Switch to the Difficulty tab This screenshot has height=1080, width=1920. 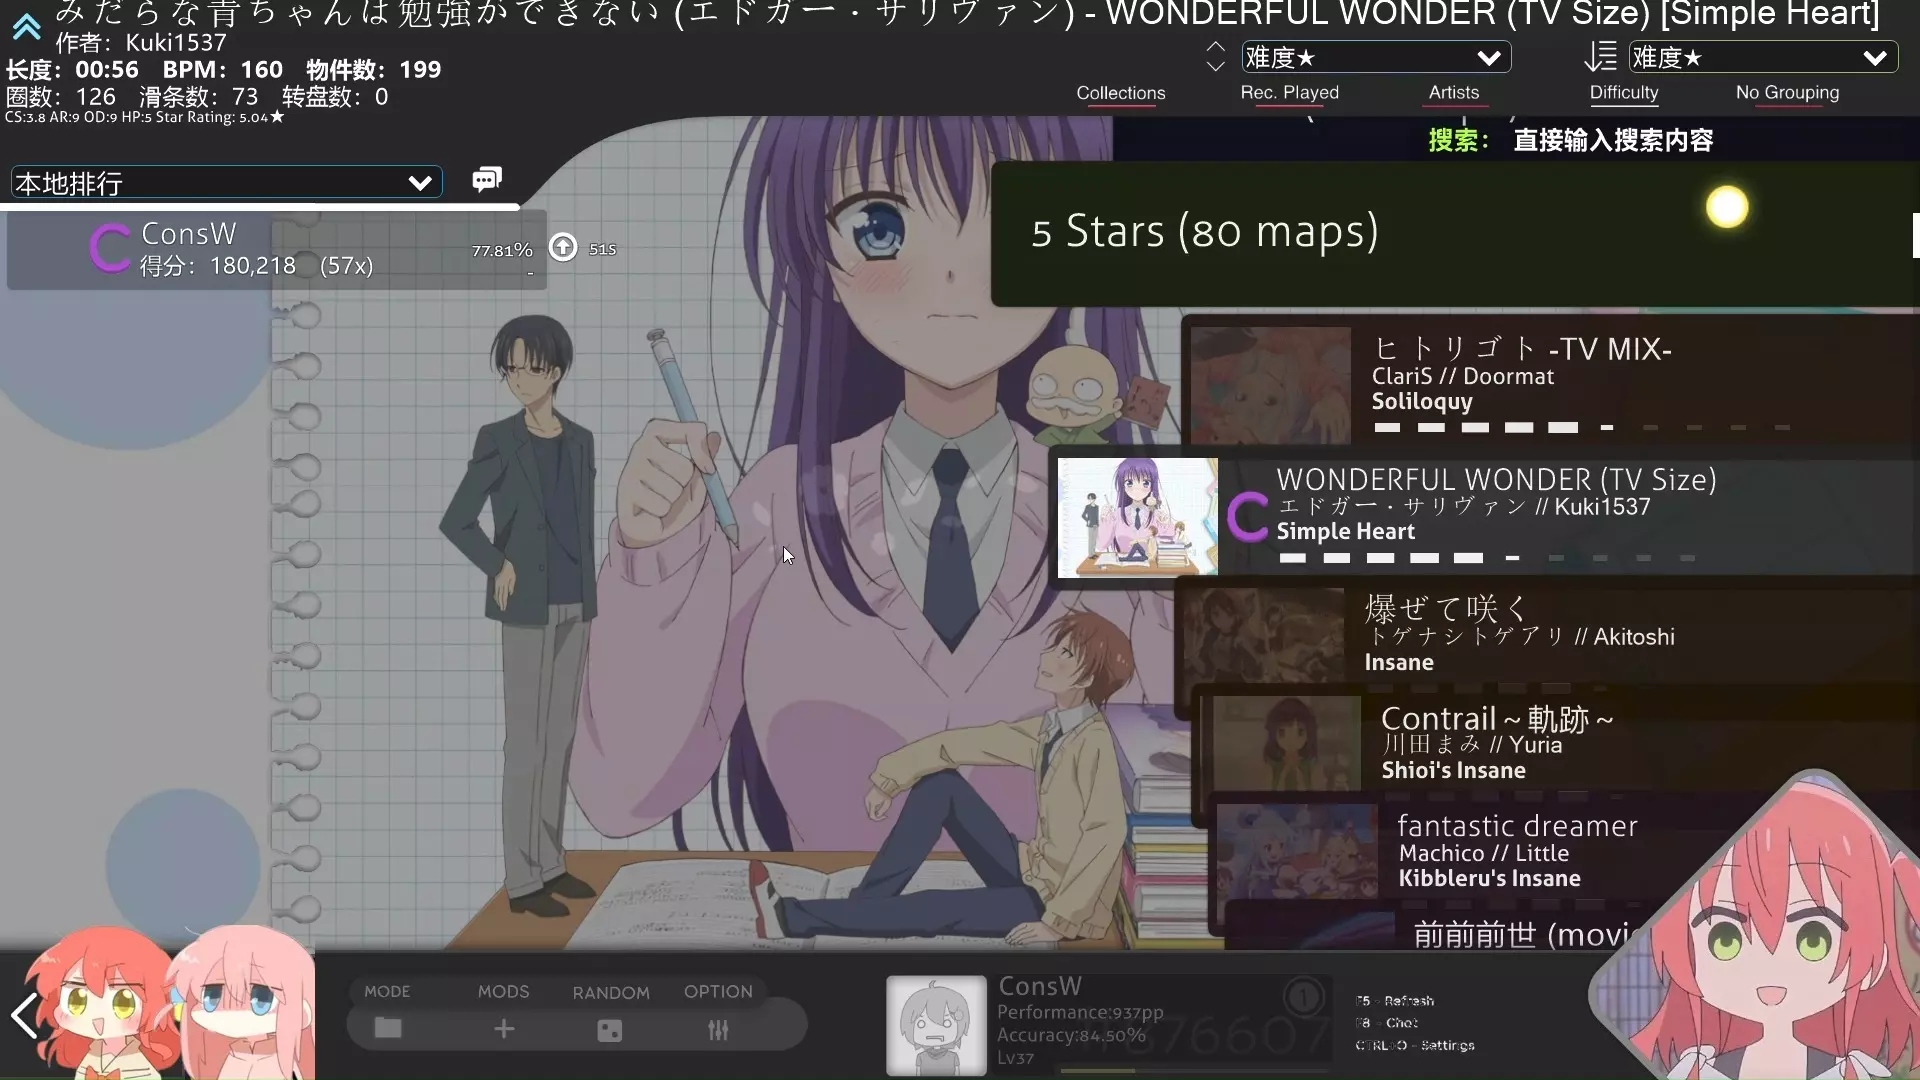1624,93
